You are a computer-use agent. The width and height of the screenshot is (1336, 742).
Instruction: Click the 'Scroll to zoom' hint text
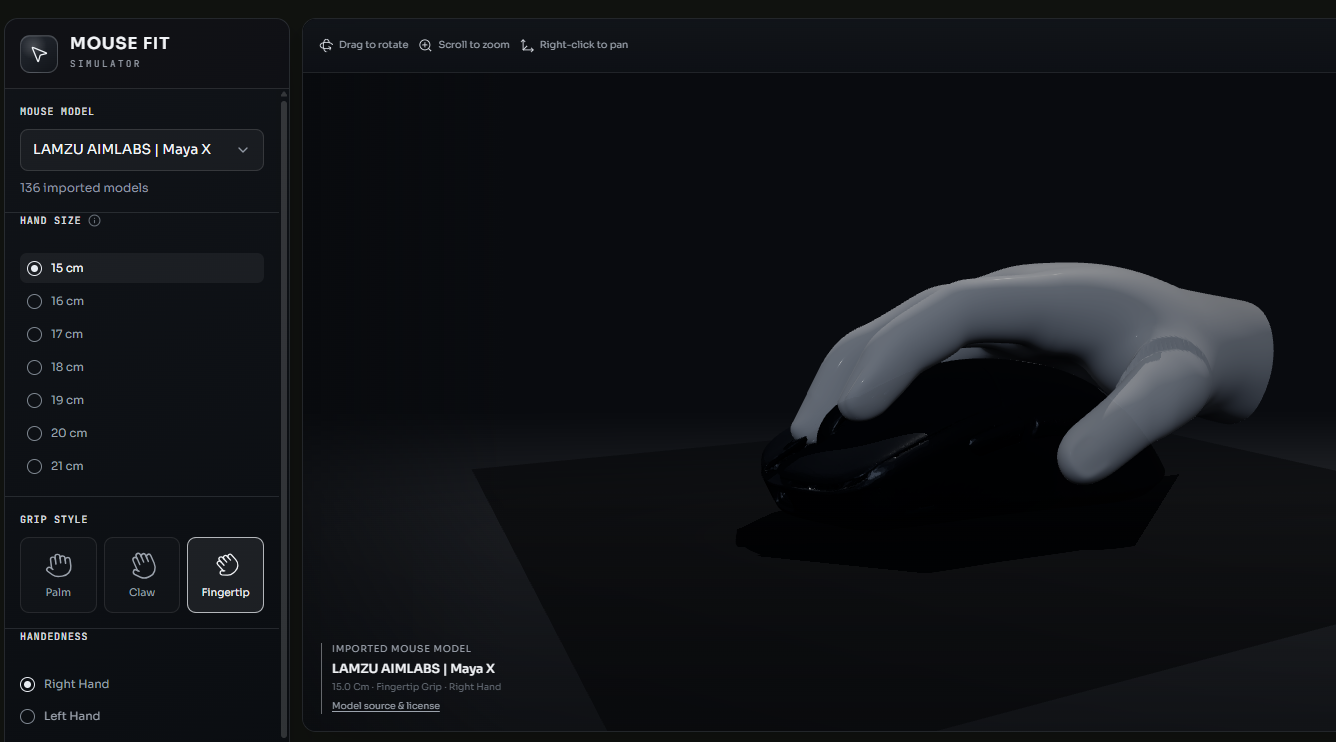tap(474, 45)
